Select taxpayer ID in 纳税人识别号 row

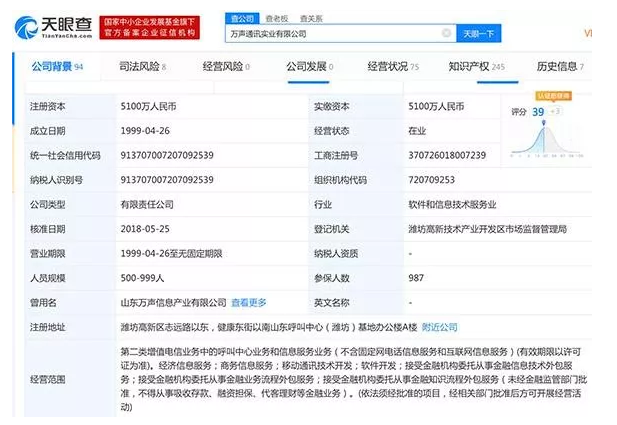(x=167, y=180)
